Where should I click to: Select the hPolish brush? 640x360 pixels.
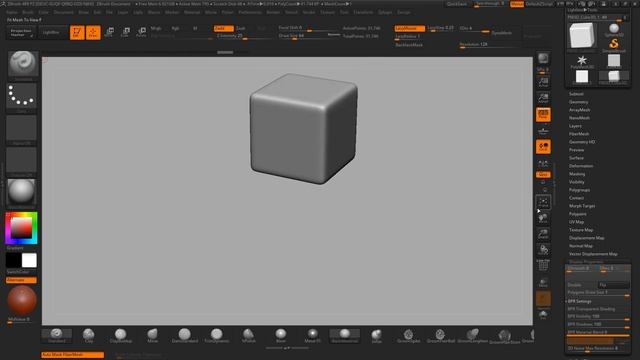(249, 336)
